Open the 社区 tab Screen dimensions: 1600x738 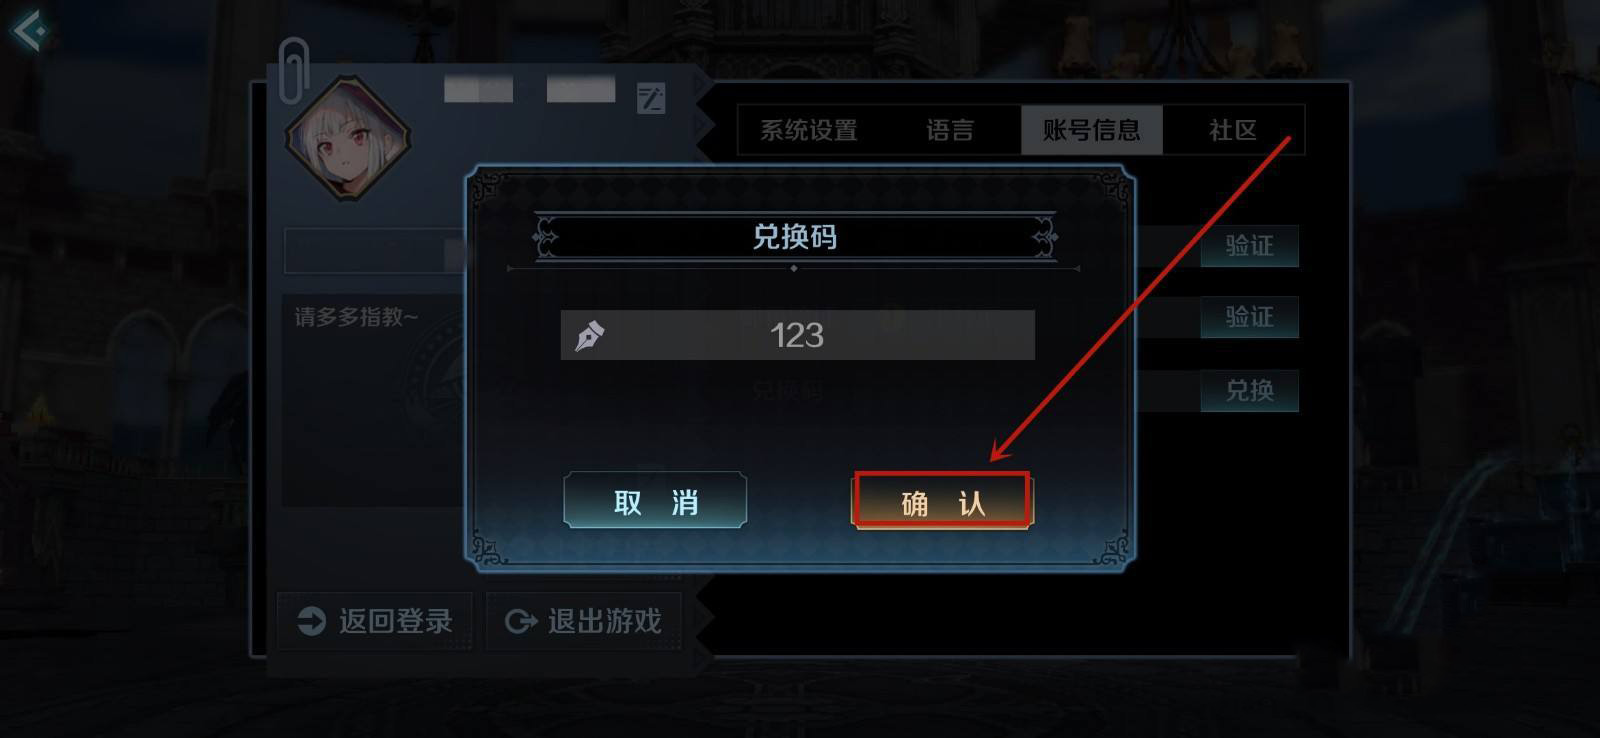[x=1233, y=130]
